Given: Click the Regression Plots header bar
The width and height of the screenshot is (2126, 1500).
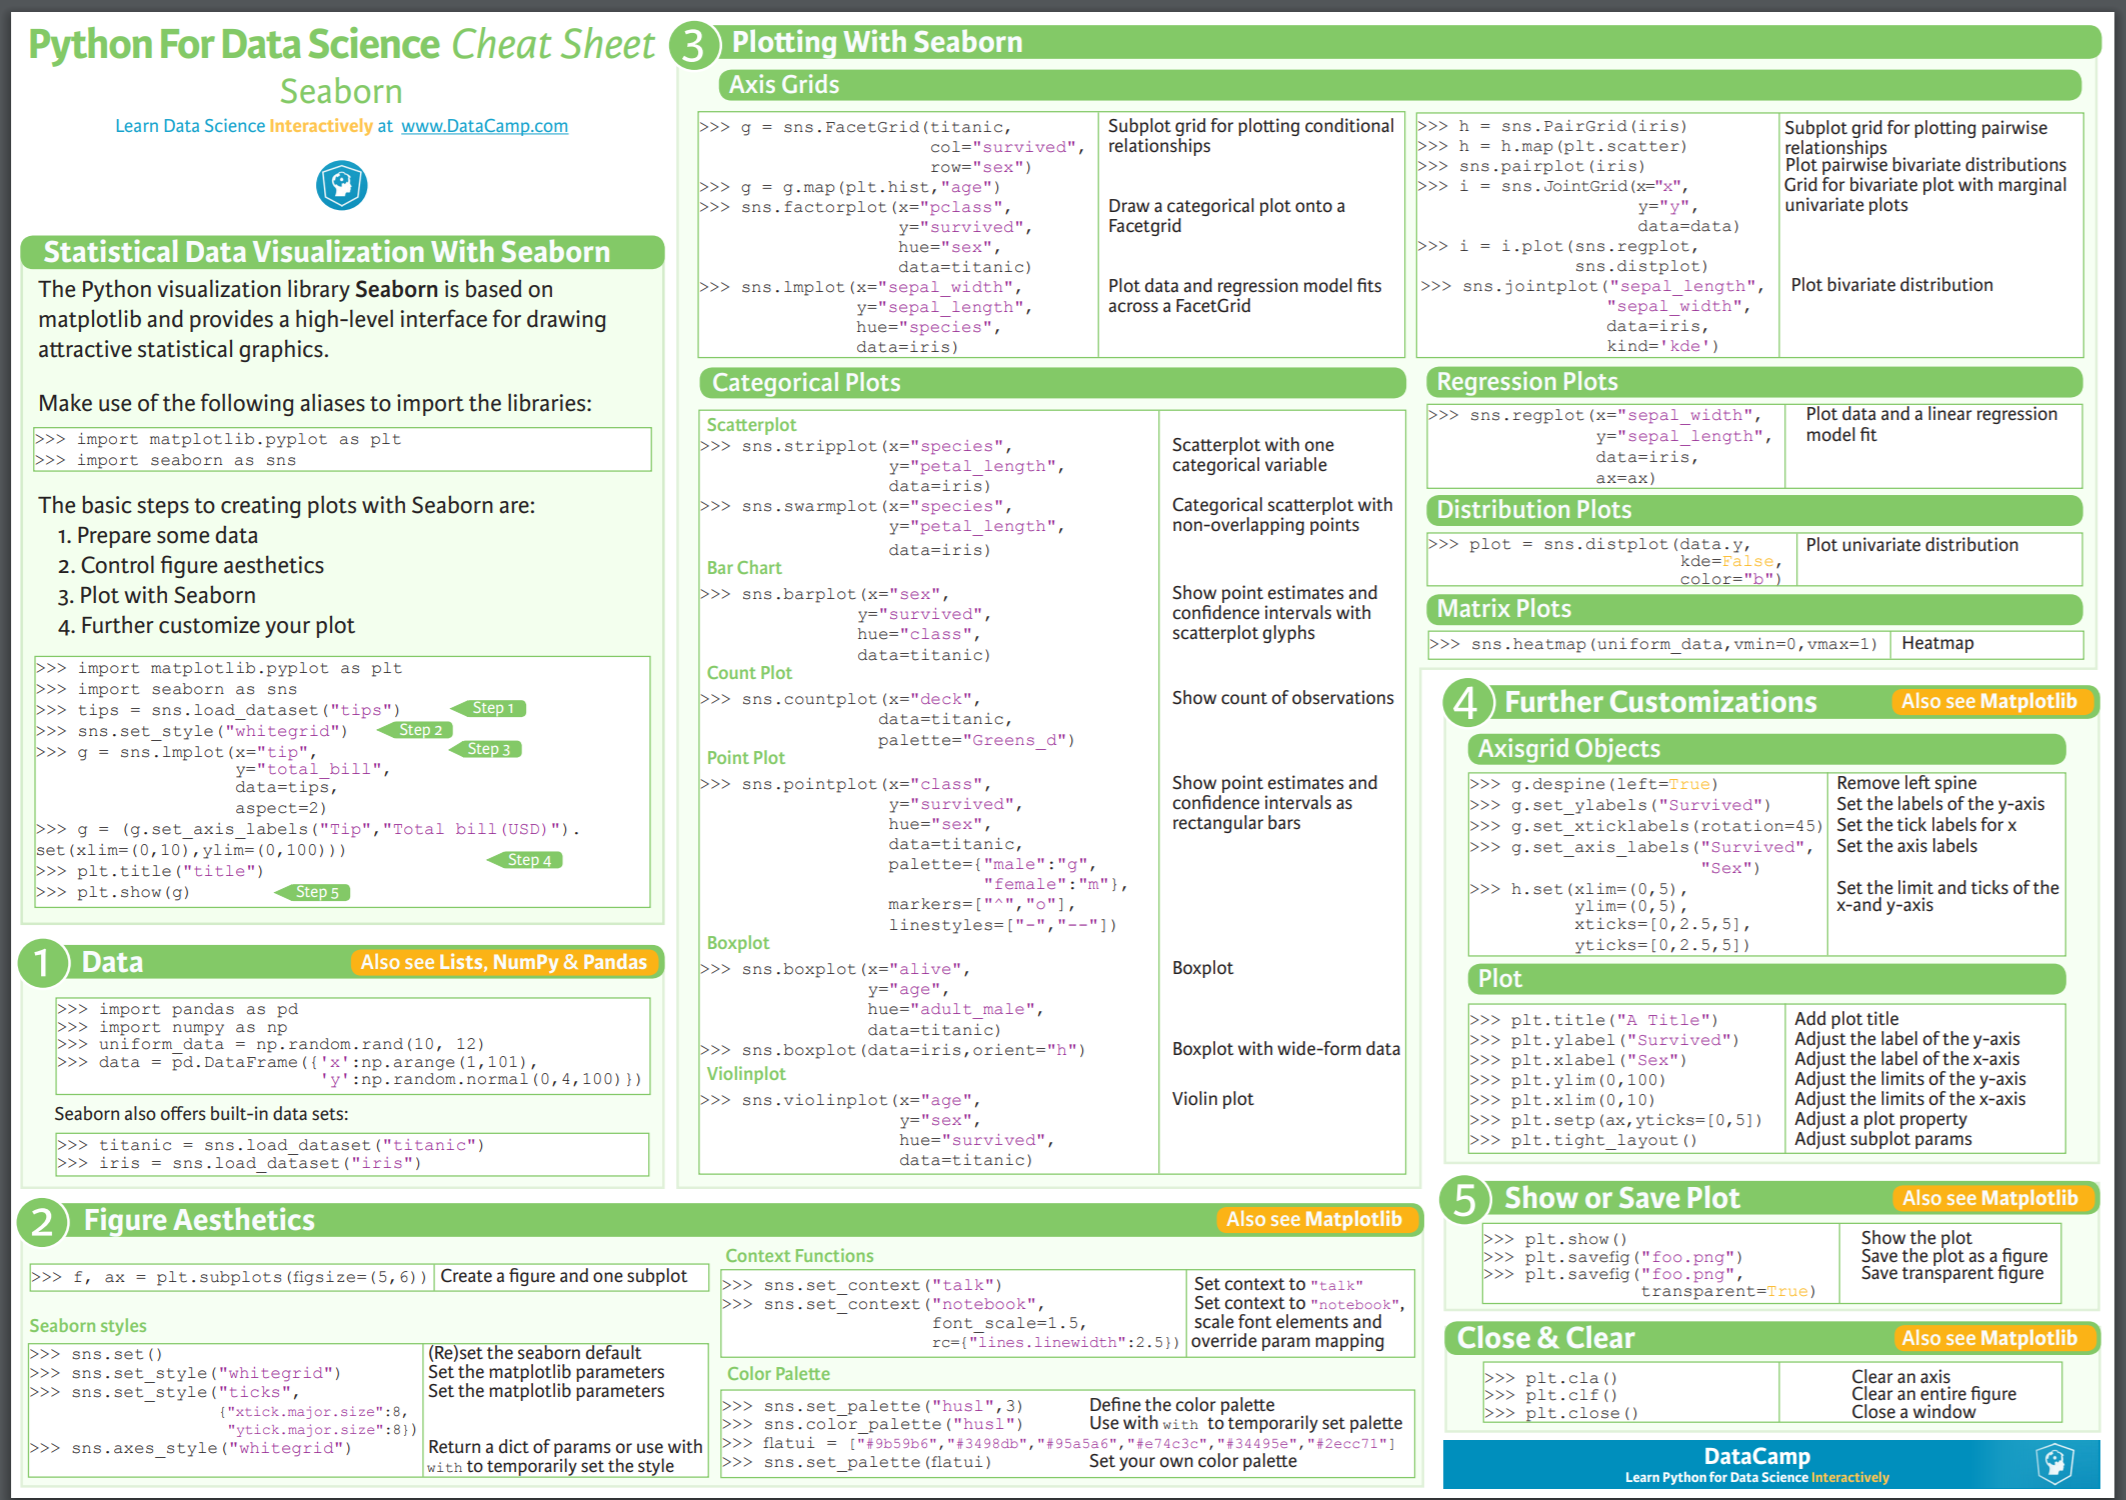Looking at the screenshot, I should point(1527,381).
